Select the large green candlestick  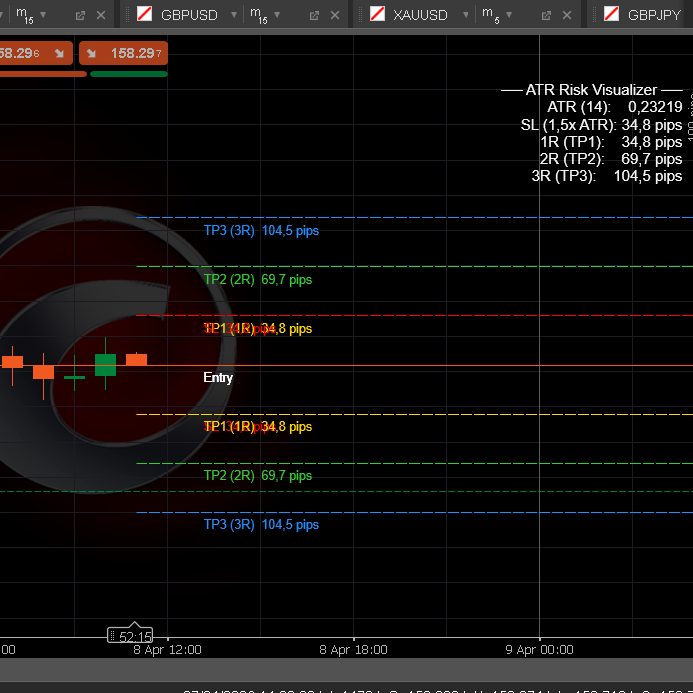pos(105,364)
